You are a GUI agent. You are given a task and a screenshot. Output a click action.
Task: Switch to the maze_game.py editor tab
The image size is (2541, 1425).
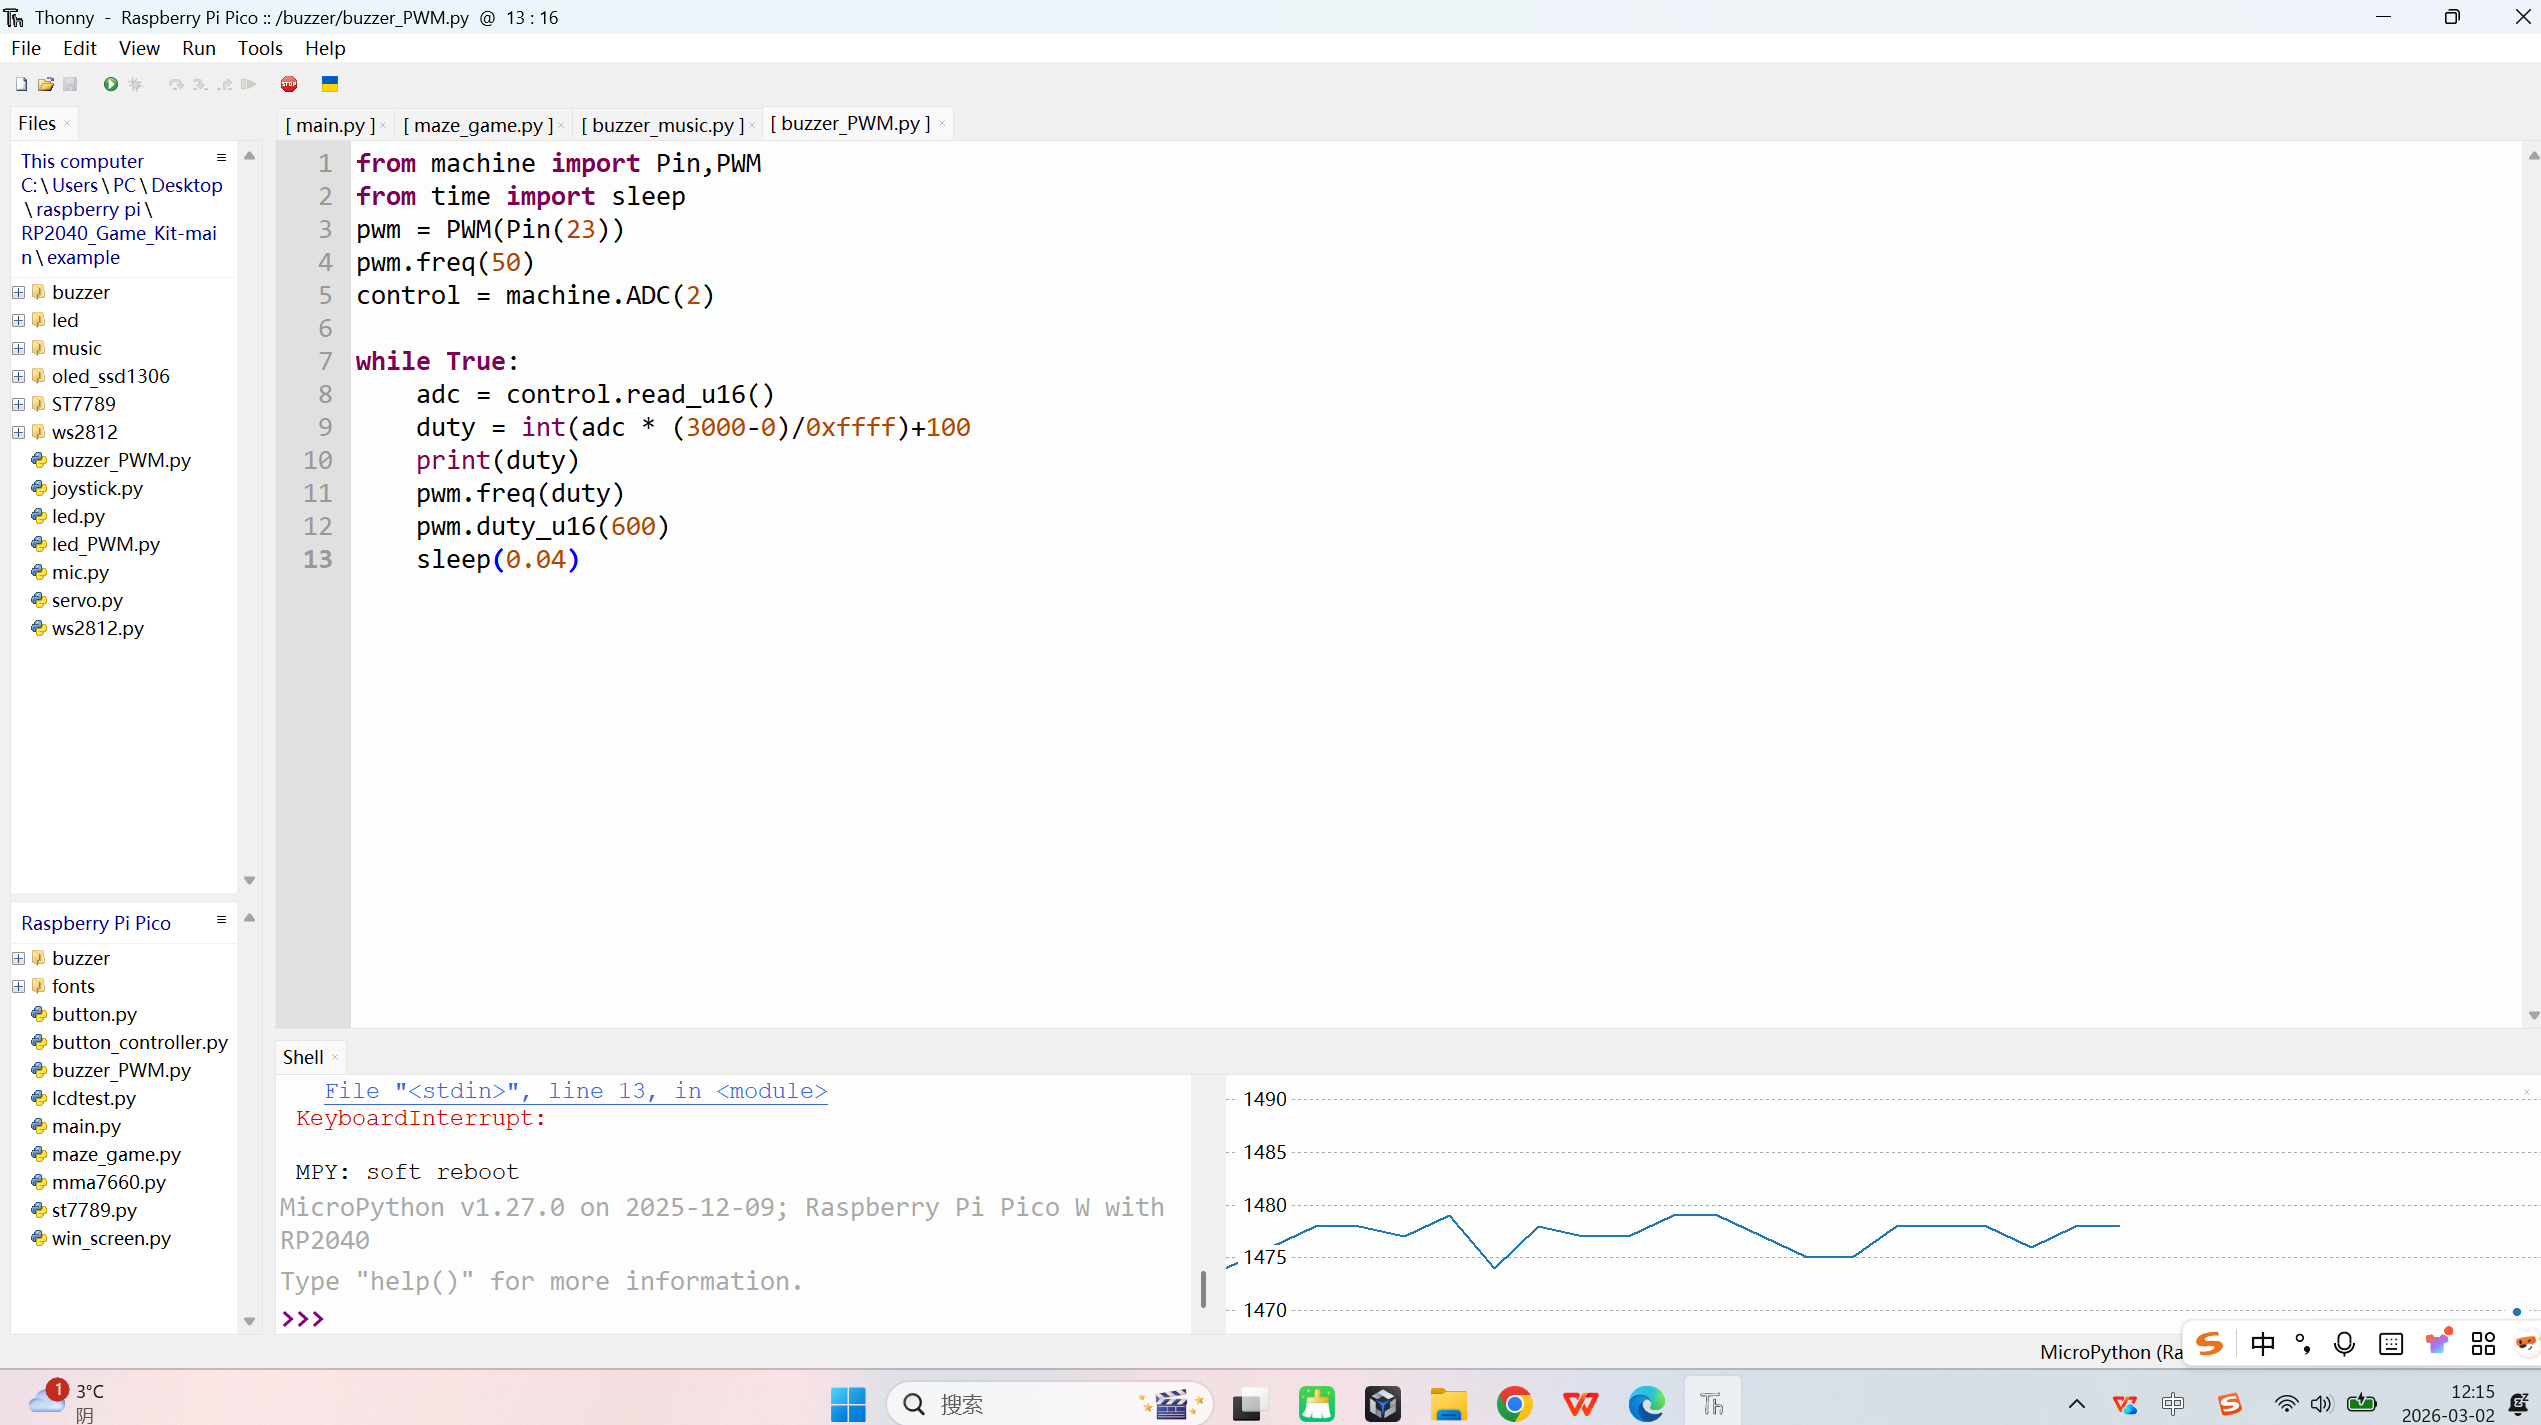coord(478,125)
